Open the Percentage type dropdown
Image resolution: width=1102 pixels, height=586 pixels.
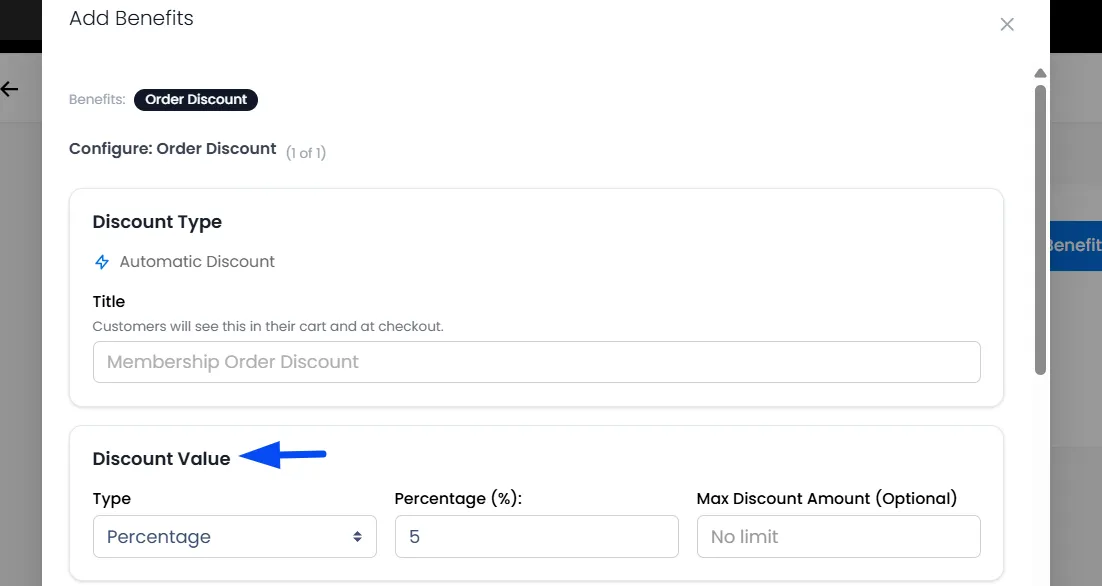(235, 537)
